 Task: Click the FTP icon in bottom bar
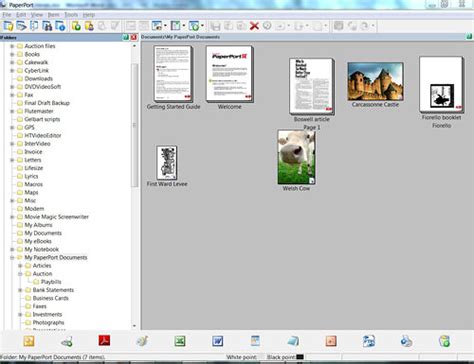coord(369,341)
